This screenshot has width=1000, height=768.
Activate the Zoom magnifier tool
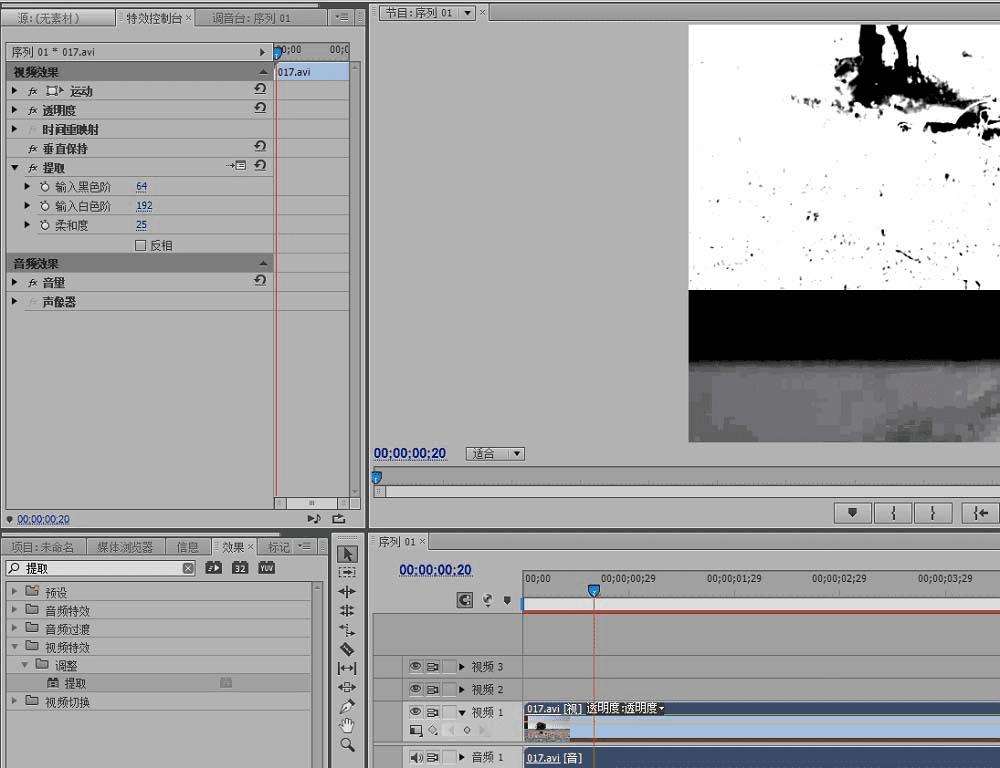click(347, 744)
